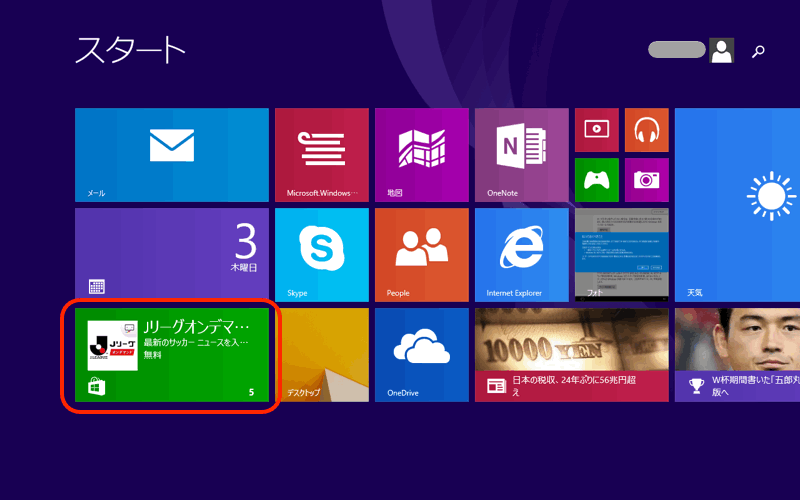800x500 pixels.
Task: Open the Weather tile with sun
Action: pyautogui.click(x=737, y=205)
